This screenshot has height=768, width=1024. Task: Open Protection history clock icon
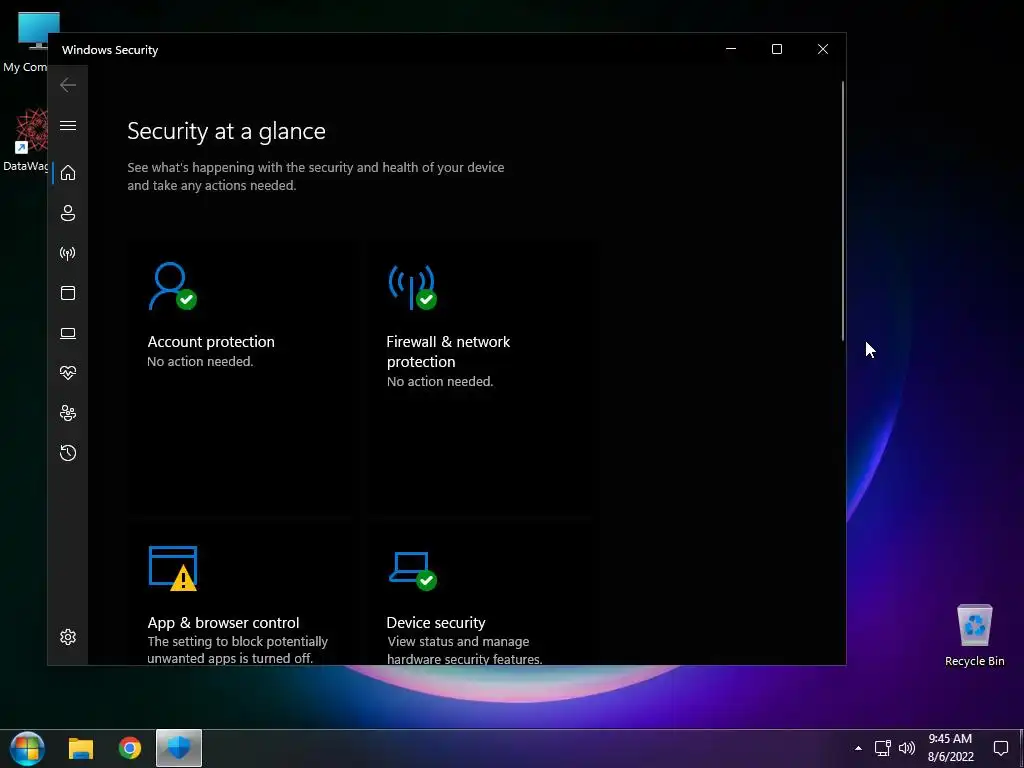coord(68,453)
